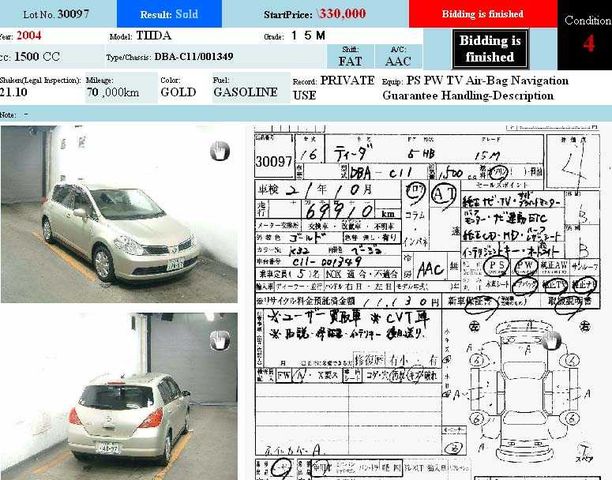Click the red 'Bidding is finished' banner
The height and width of the screenshot is (480, 612).
(x=483, y=14)
